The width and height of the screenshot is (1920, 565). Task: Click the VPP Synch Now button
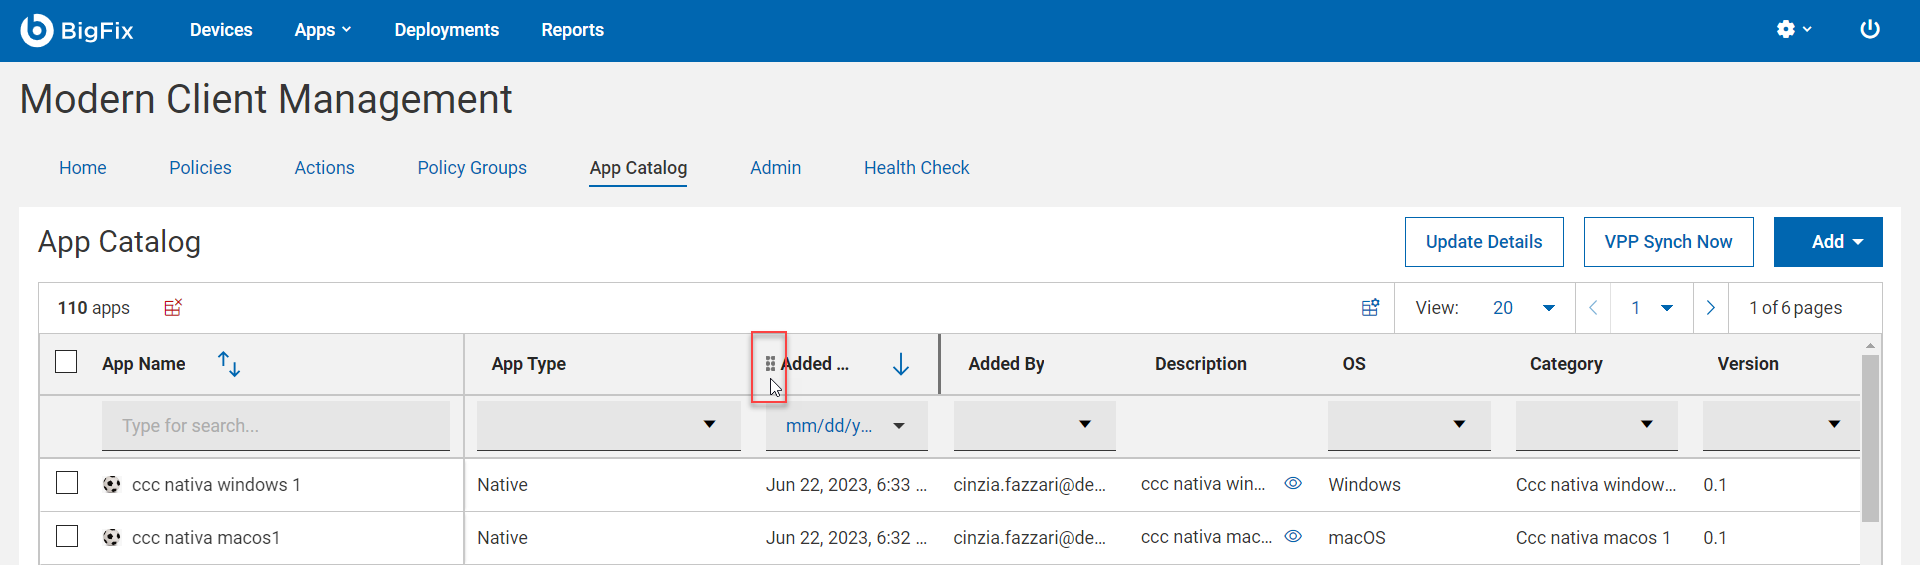[x=1669, y=242]
